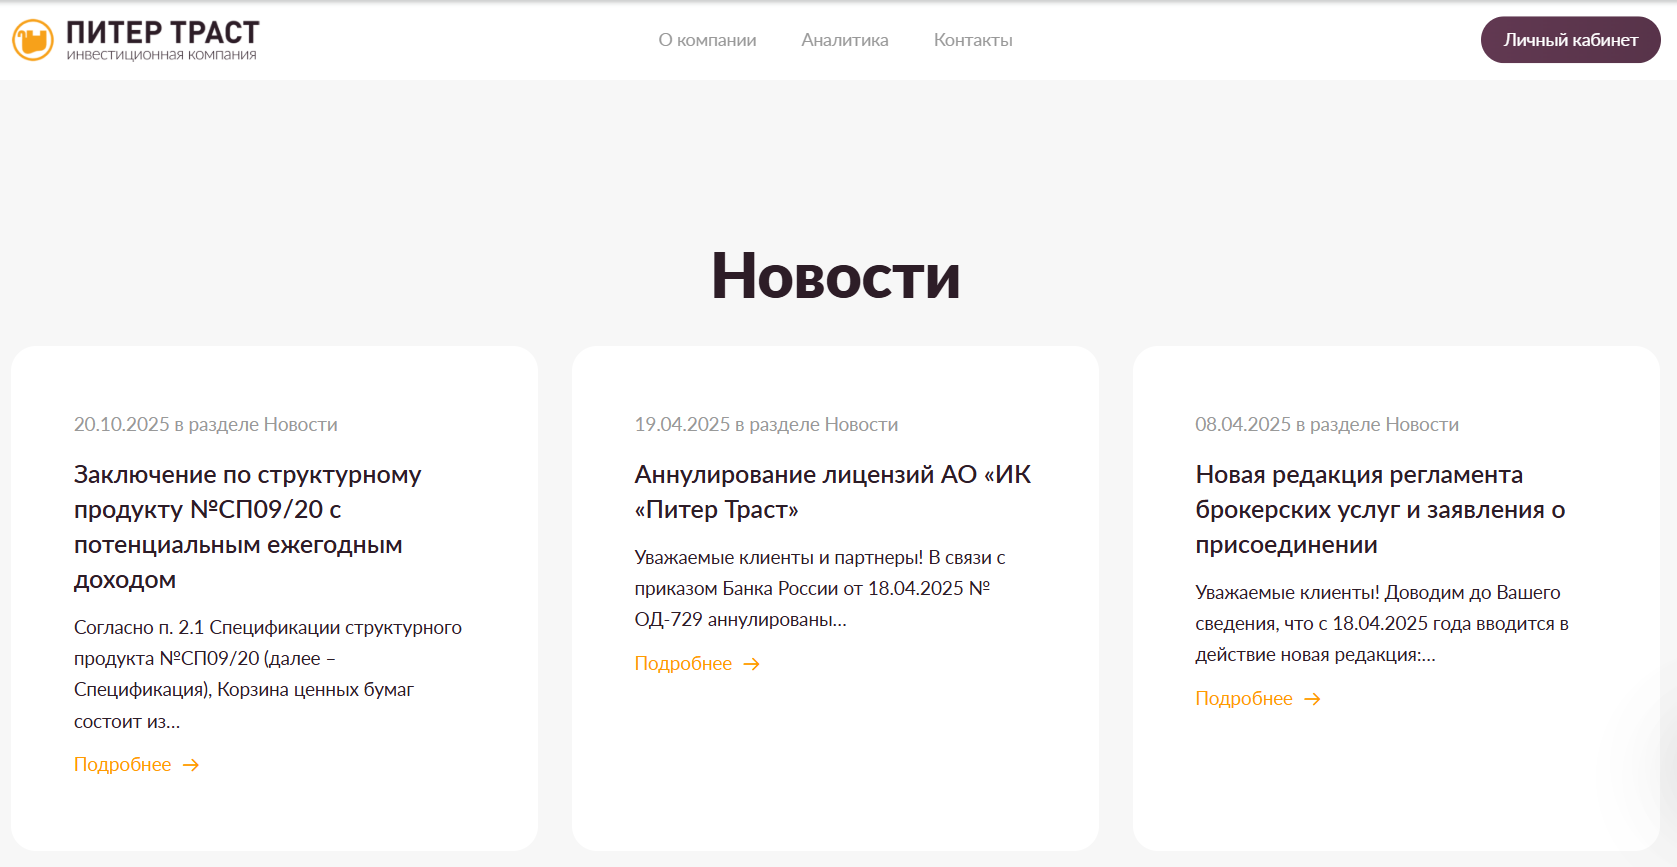Open headline Заключение по структурному продукту
1677x867 pixels.
tap(248, 527)
